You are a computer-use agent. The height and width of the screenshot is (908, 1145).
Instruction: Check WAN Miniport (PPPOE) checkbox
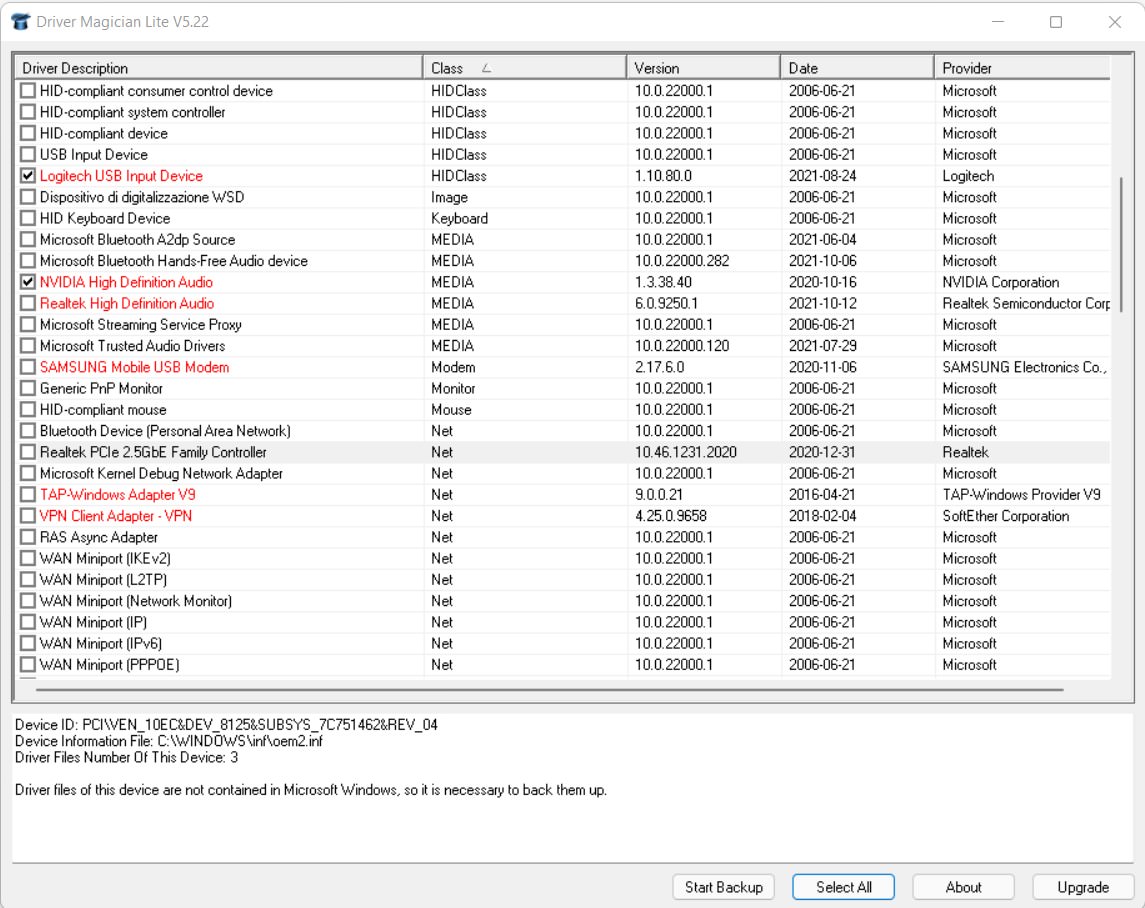[28, 665]
